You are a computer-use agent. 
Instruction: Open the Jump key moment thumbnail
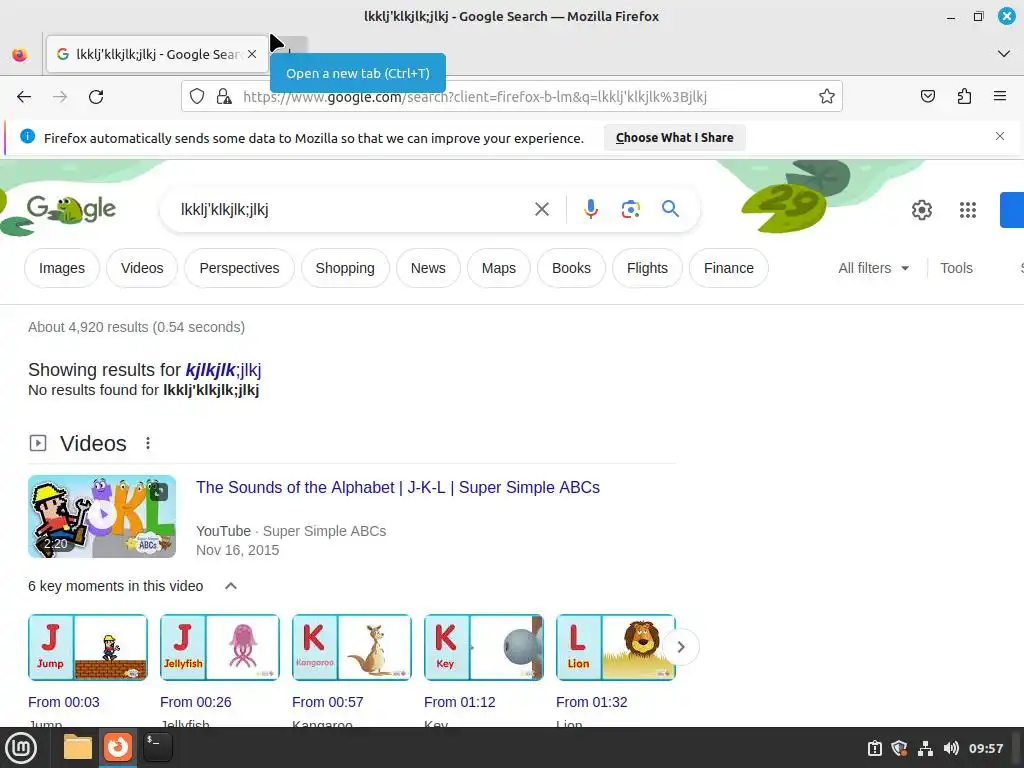pos(88,647)
